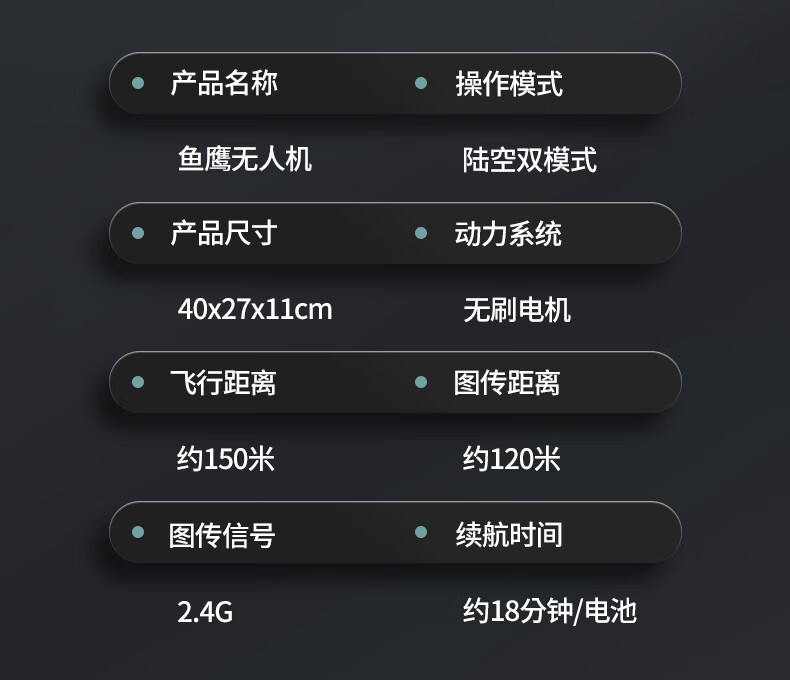The image size is (790, 680).
Task: Click the 约150米 flight distance value
Action: (225, 458)
